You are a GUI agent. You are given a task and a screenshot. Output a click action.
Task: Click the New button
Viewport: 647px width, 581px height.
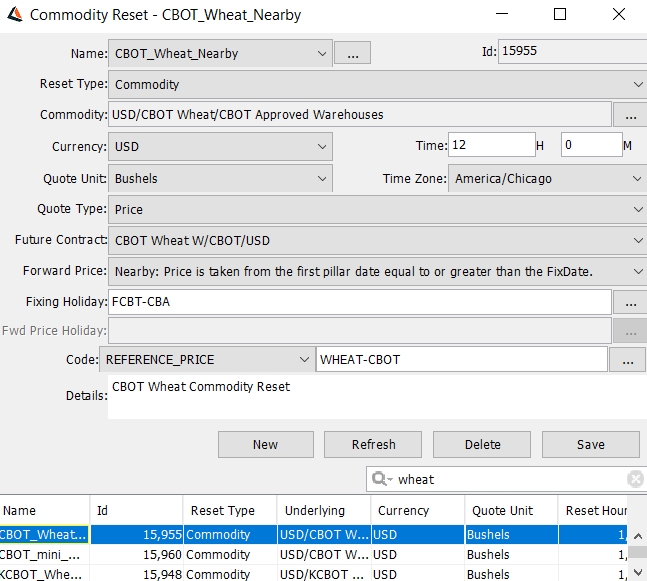pyautogui.click(x=266, y=444)
